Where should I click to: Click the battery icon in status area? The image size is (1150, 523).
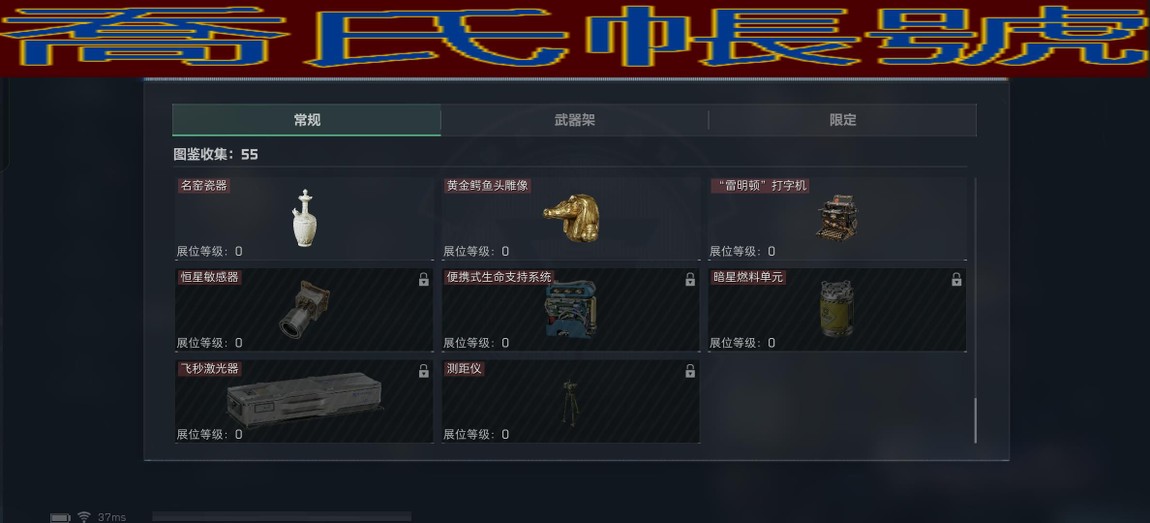(x=60, y=518)
